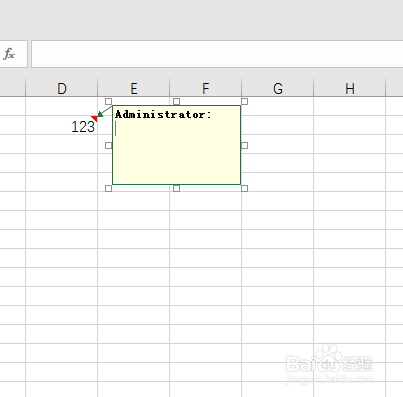Click the comment's right-middle resize handle
This screenshot has width=403, height=397.
point(244,145)
